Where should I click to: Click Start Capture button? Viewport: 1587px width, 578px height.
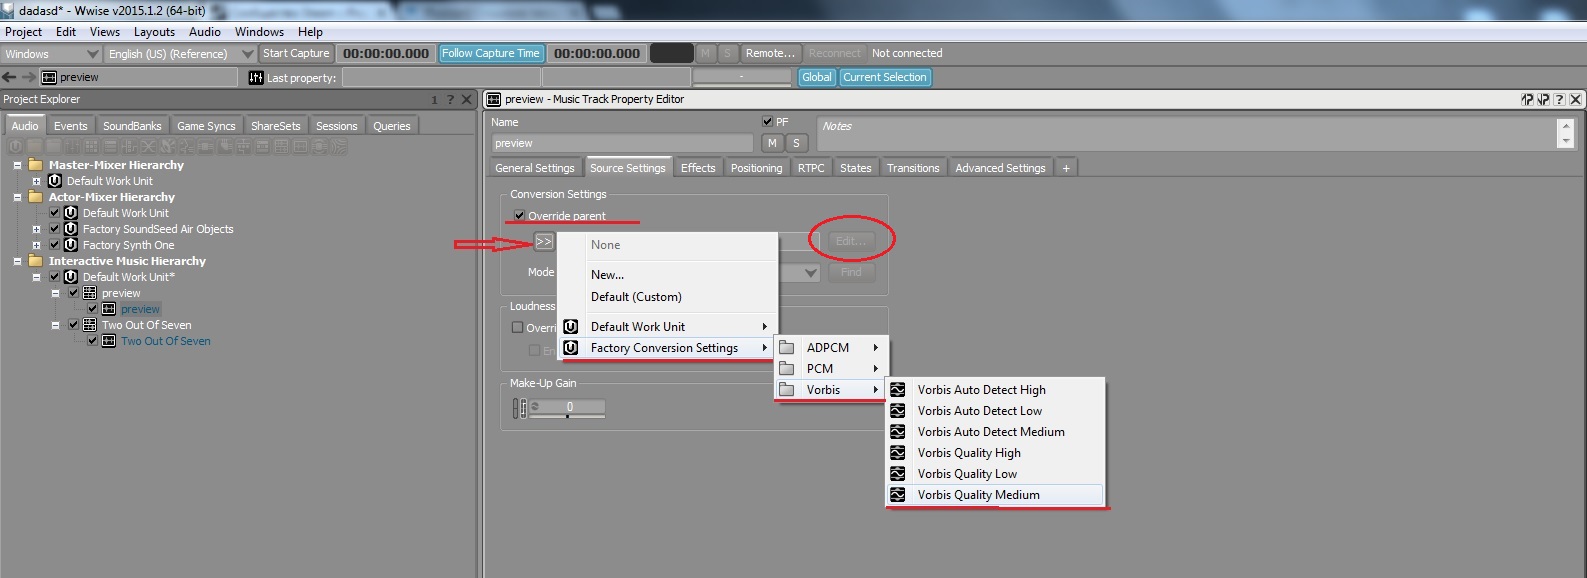coord(296,54)
